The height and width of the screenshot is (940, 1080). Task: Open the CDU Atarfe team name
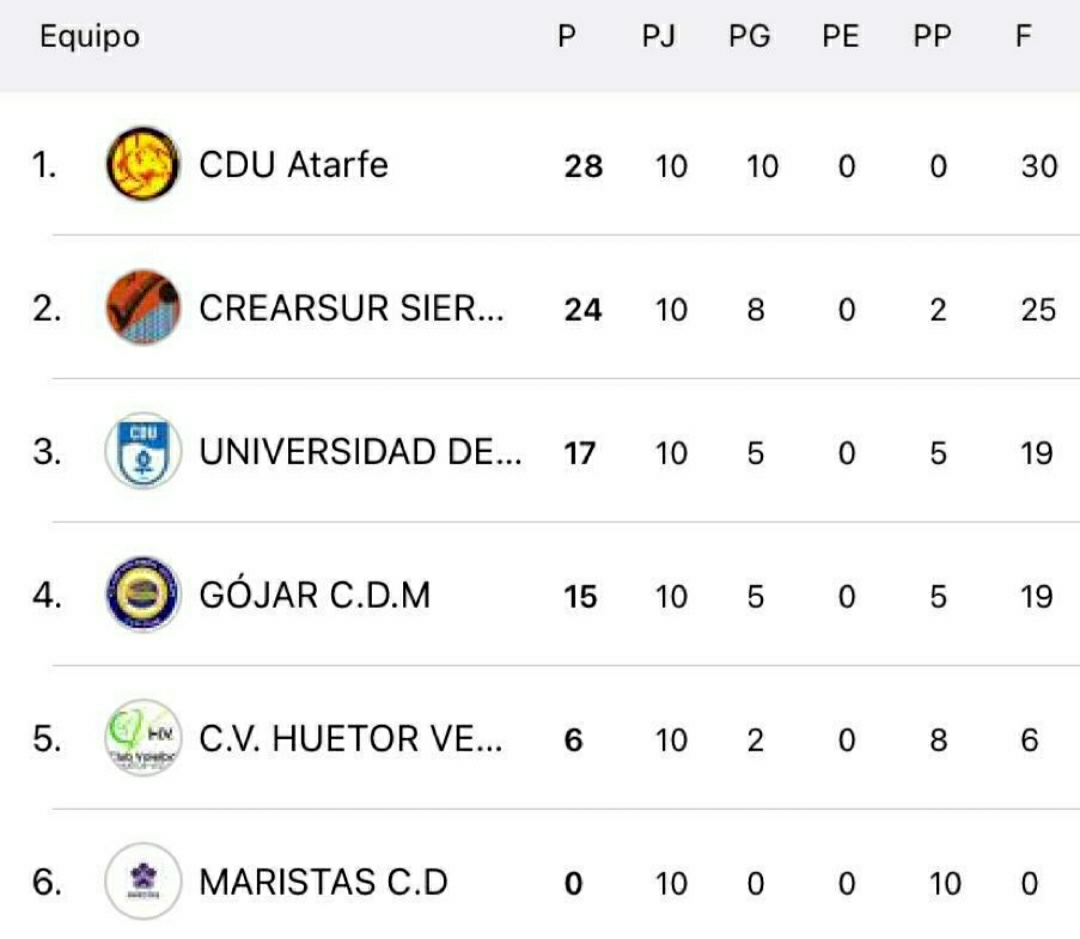pos(293,165)
